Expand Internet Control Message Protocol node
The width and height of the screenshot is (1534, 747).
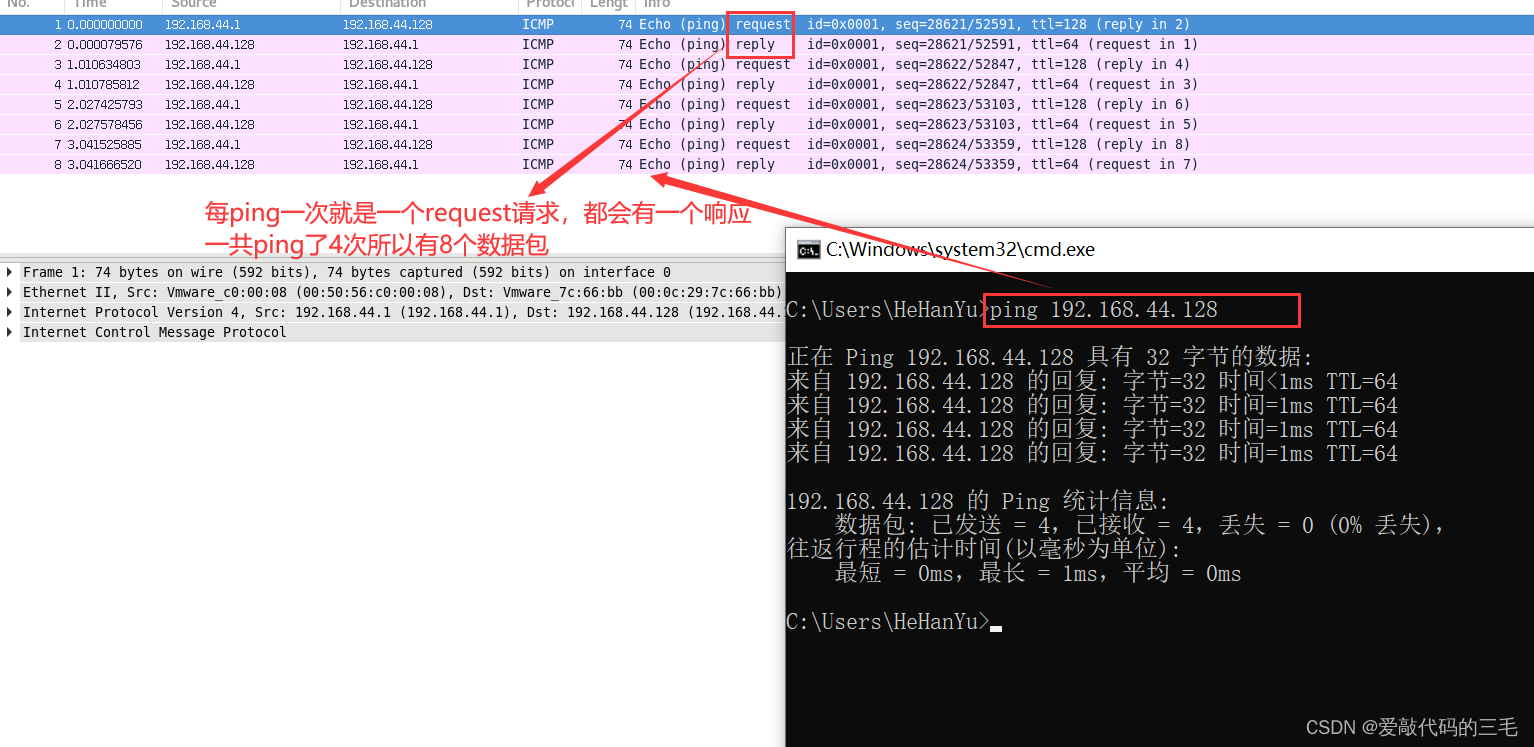[x=10, y=332]
